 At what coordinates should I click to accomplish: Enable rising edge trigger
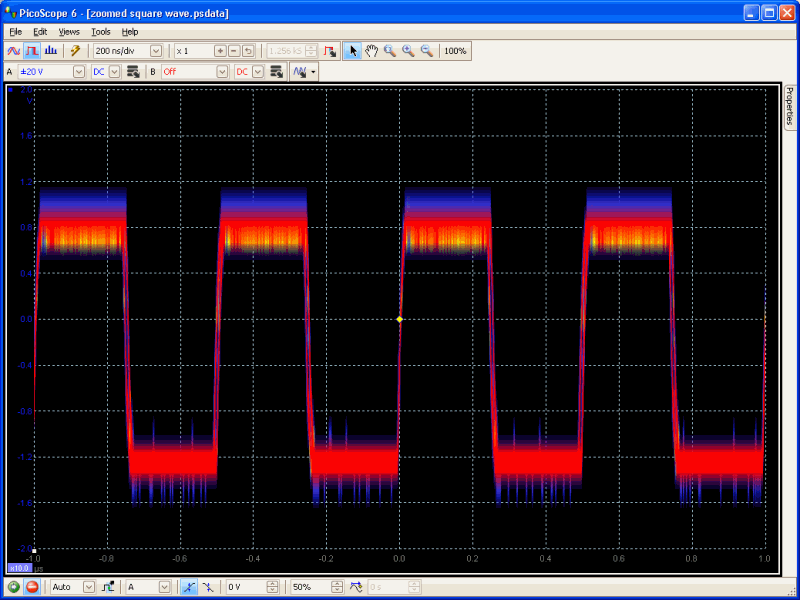pyautogui.click(x=189, y=587)
